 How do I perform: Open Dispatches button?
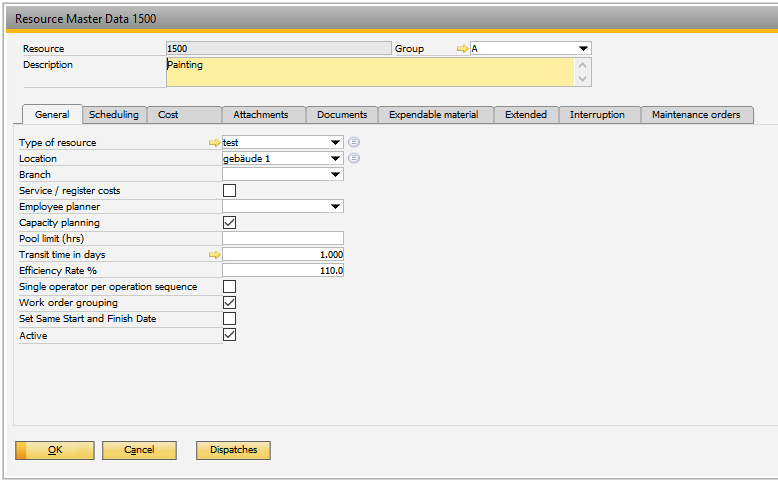(233, 450)
